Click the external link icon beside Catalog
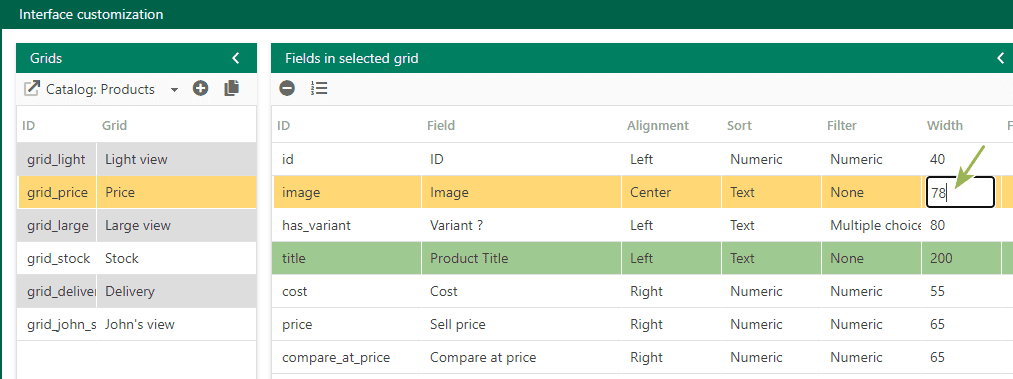This screenshot has height=379, width=1013. (x=32, y=89)
